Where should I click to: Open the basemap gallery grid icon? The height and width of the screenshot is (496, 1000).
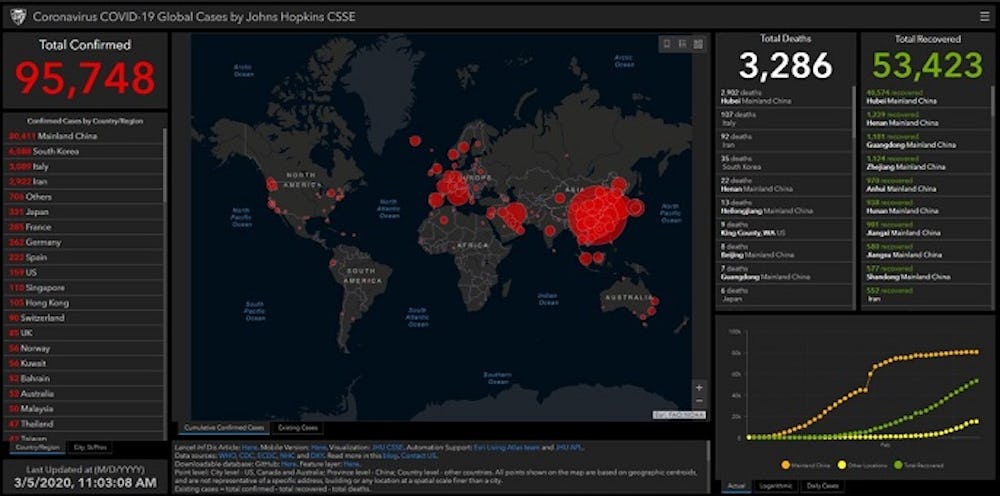click(698, 44)
